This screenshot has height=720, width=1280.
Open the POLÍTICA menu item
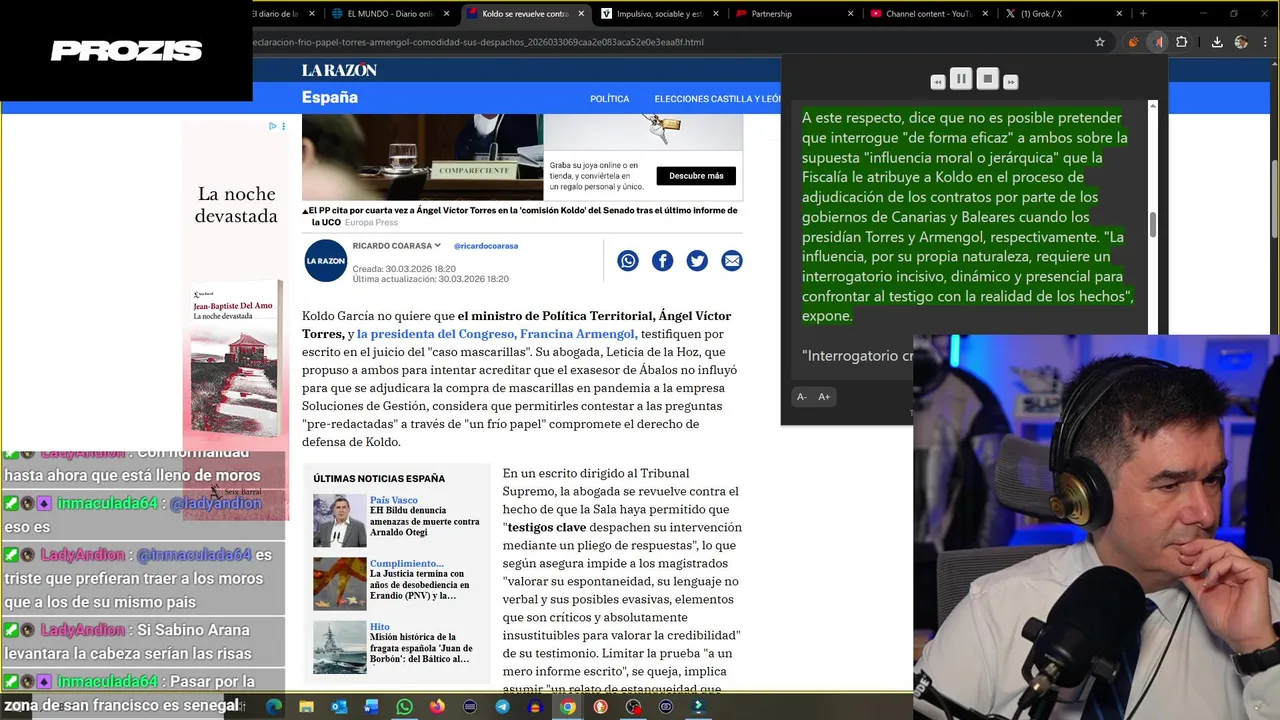coord(610,99)
